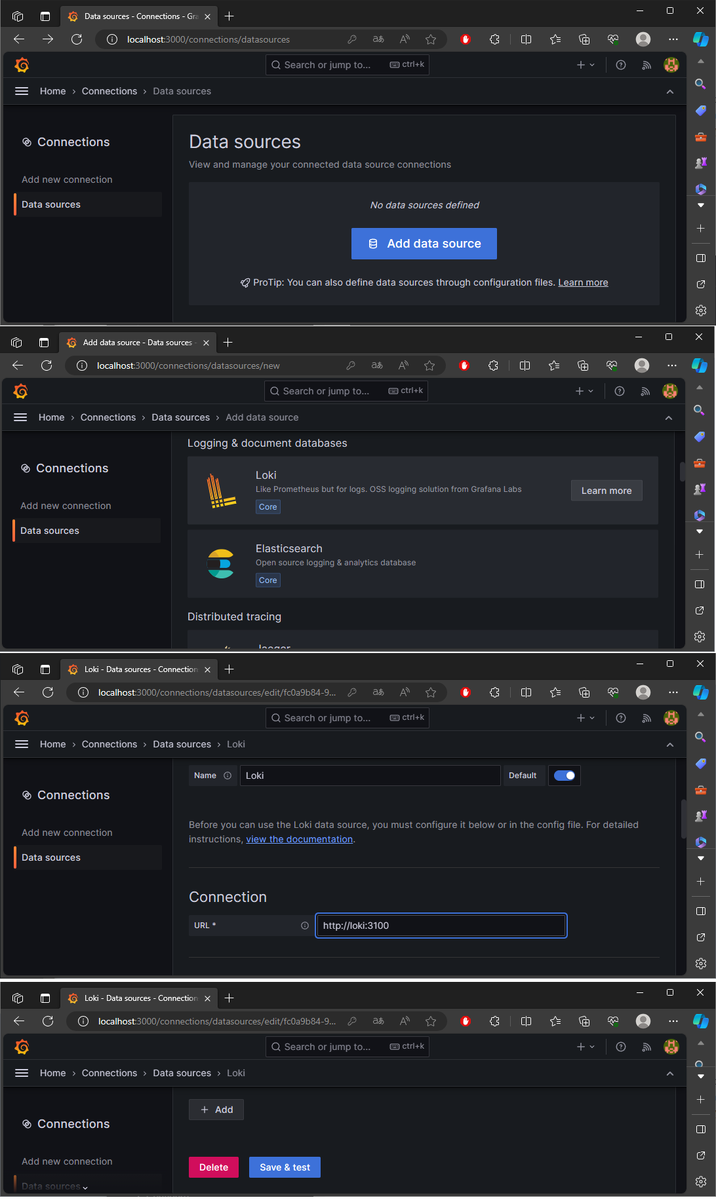Screen dimensions: 716x1200
Task: Collapse top bar chevron in Data sources list window
Action: [670, 91]
